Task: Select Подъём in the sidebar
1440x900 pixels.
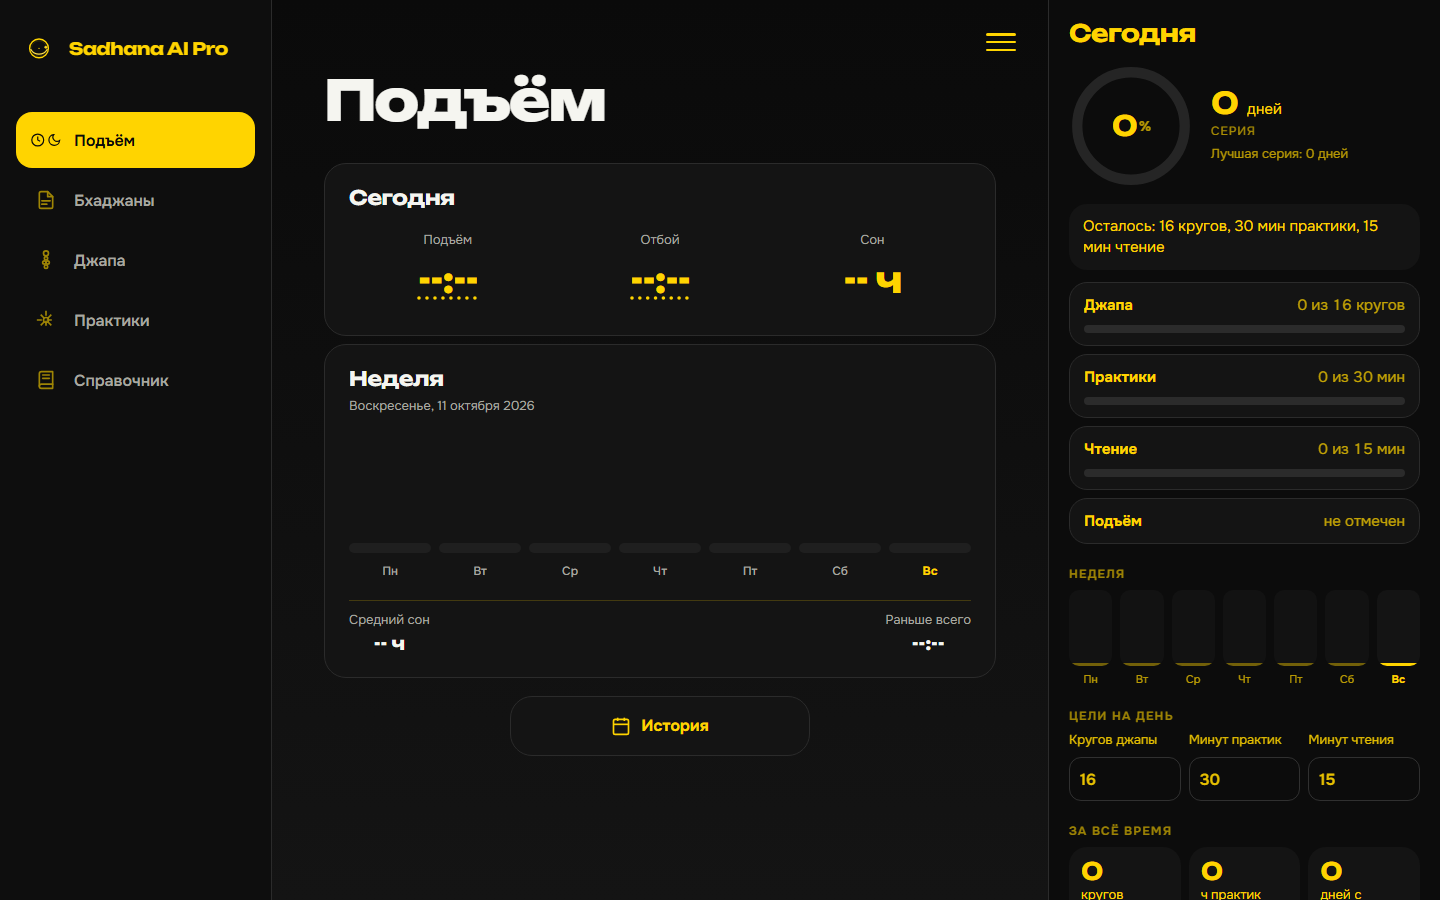Action: tap(135, 140)
